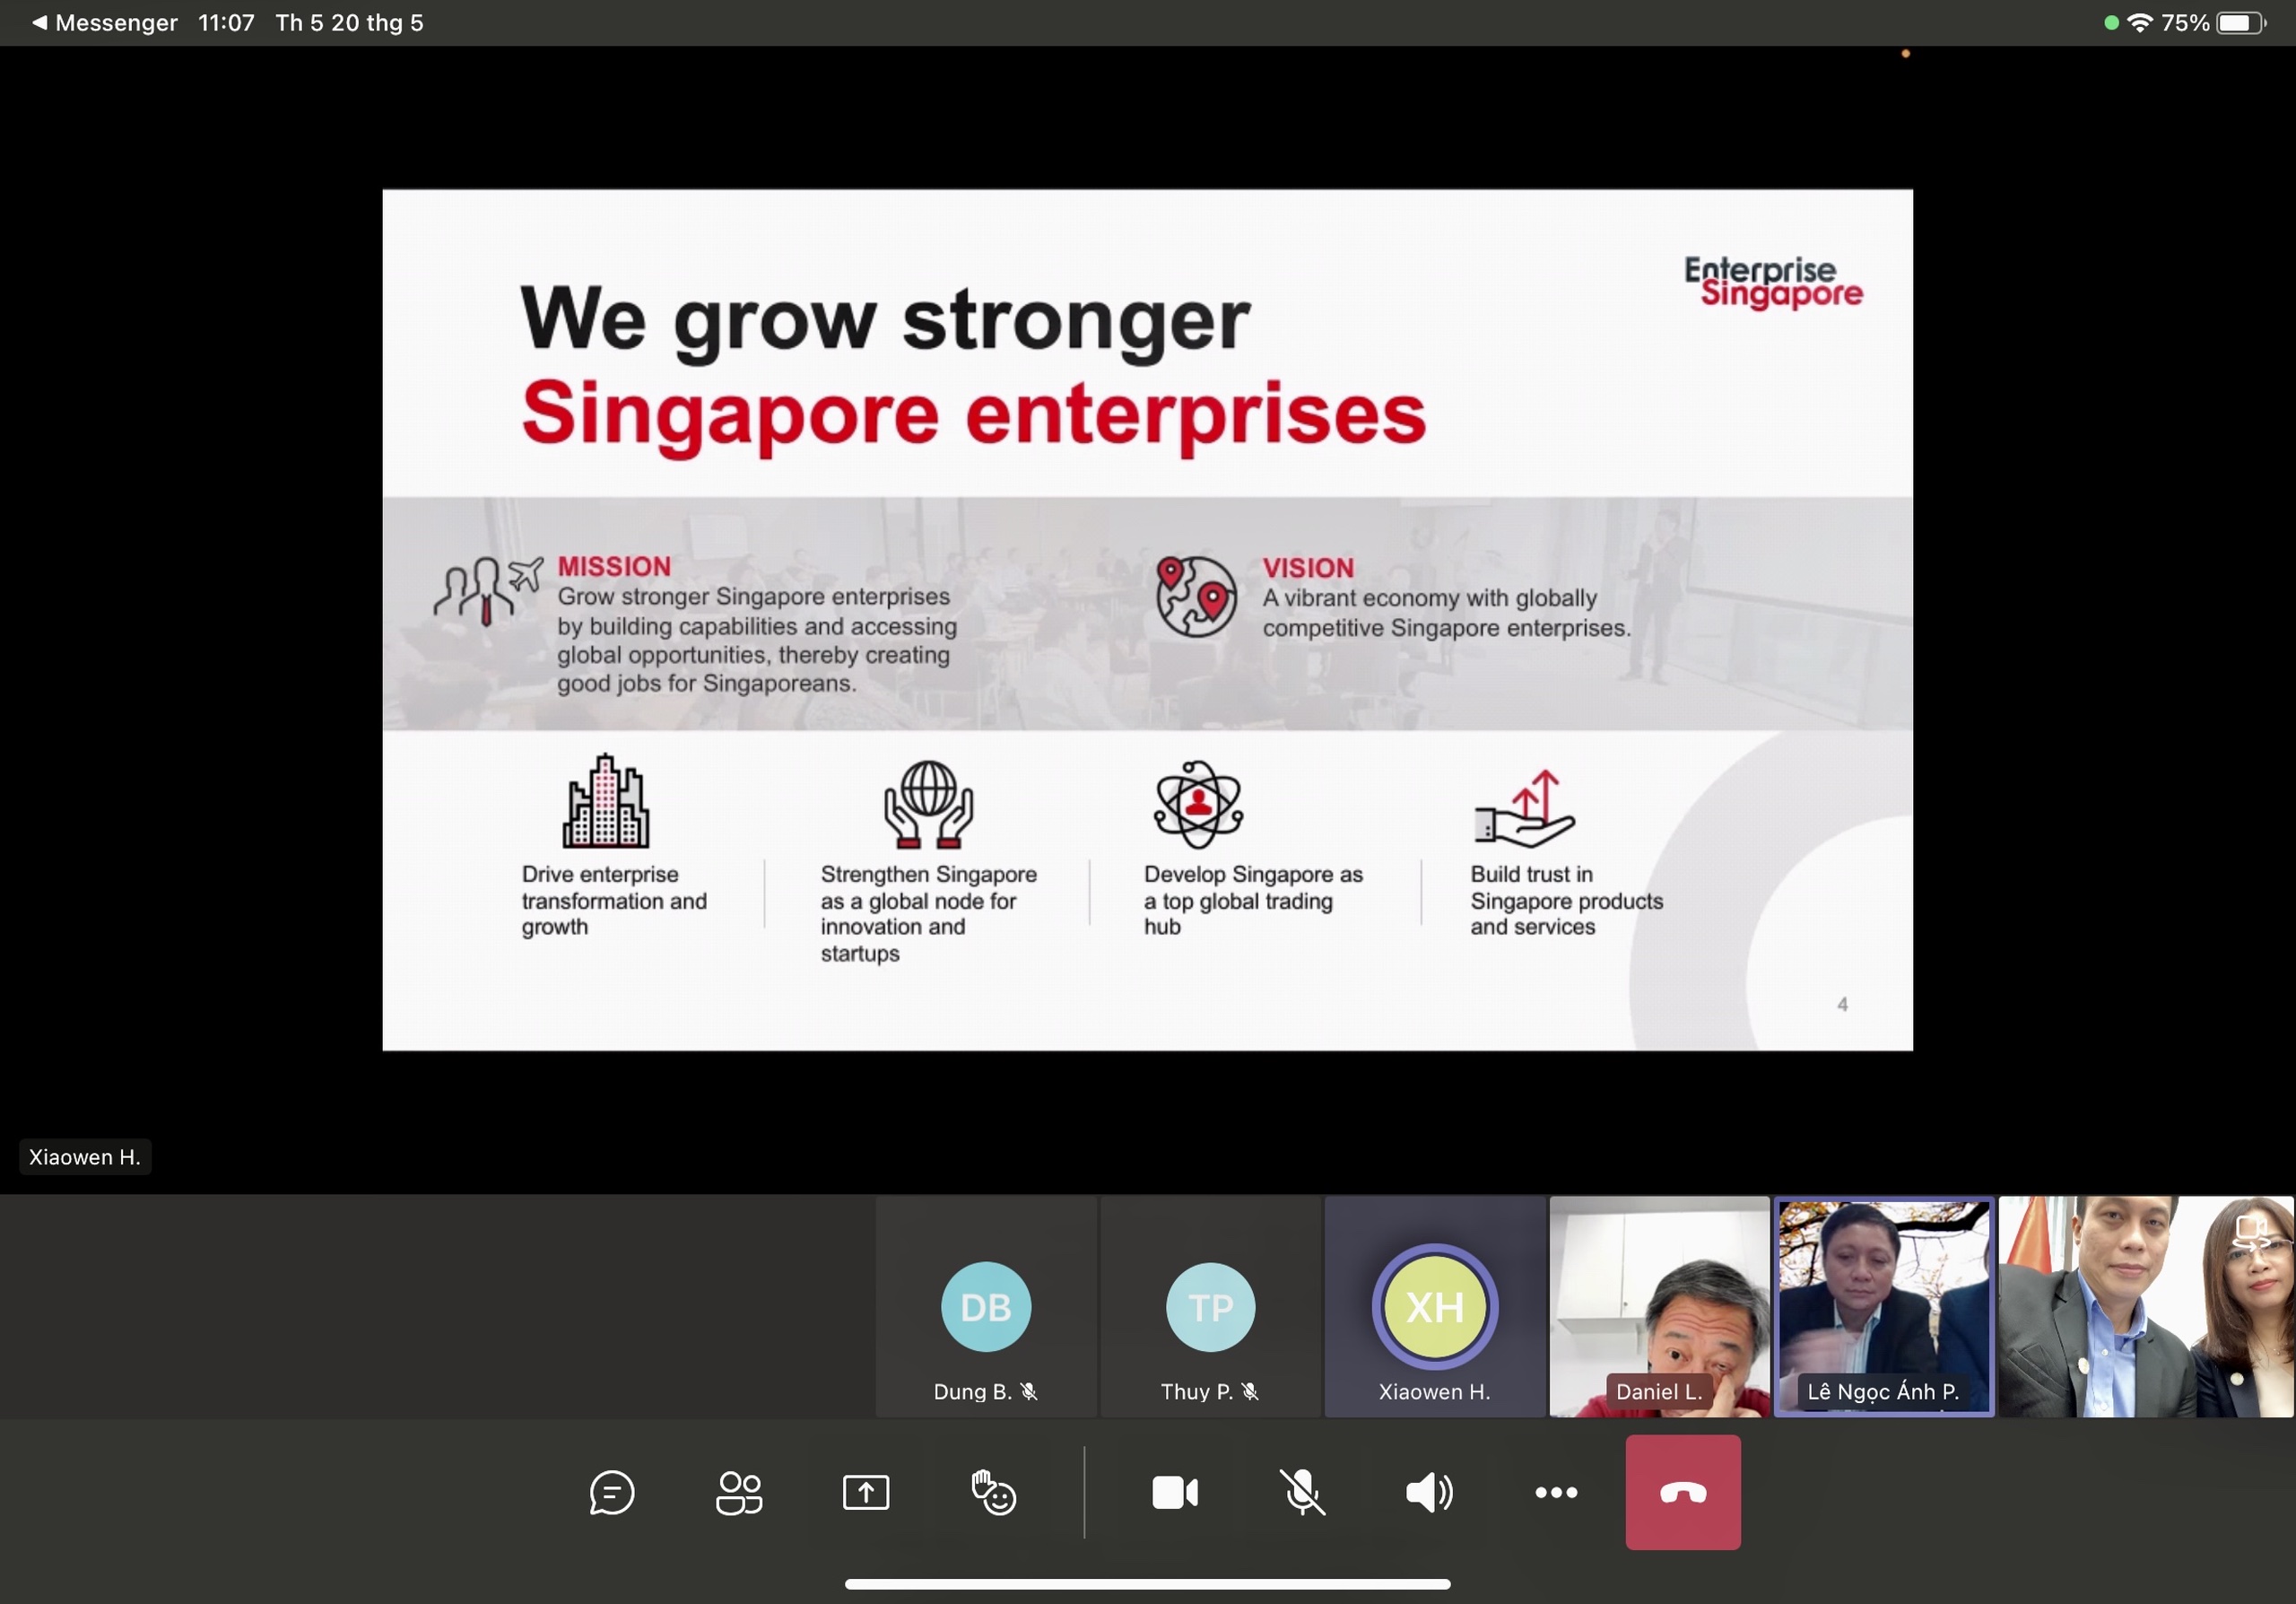Tap the Wi-Fi status icon
The image size is (2296, 1604).
point(2139,22)
